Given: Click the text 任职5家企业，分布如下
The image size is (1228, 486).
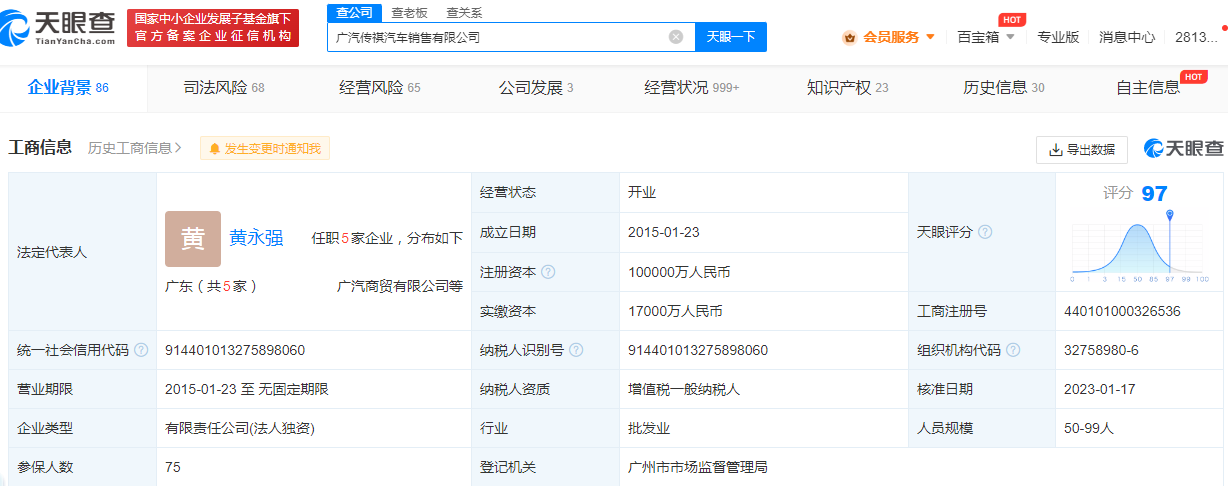Looking at the screenshot, I should pos(388,238).
